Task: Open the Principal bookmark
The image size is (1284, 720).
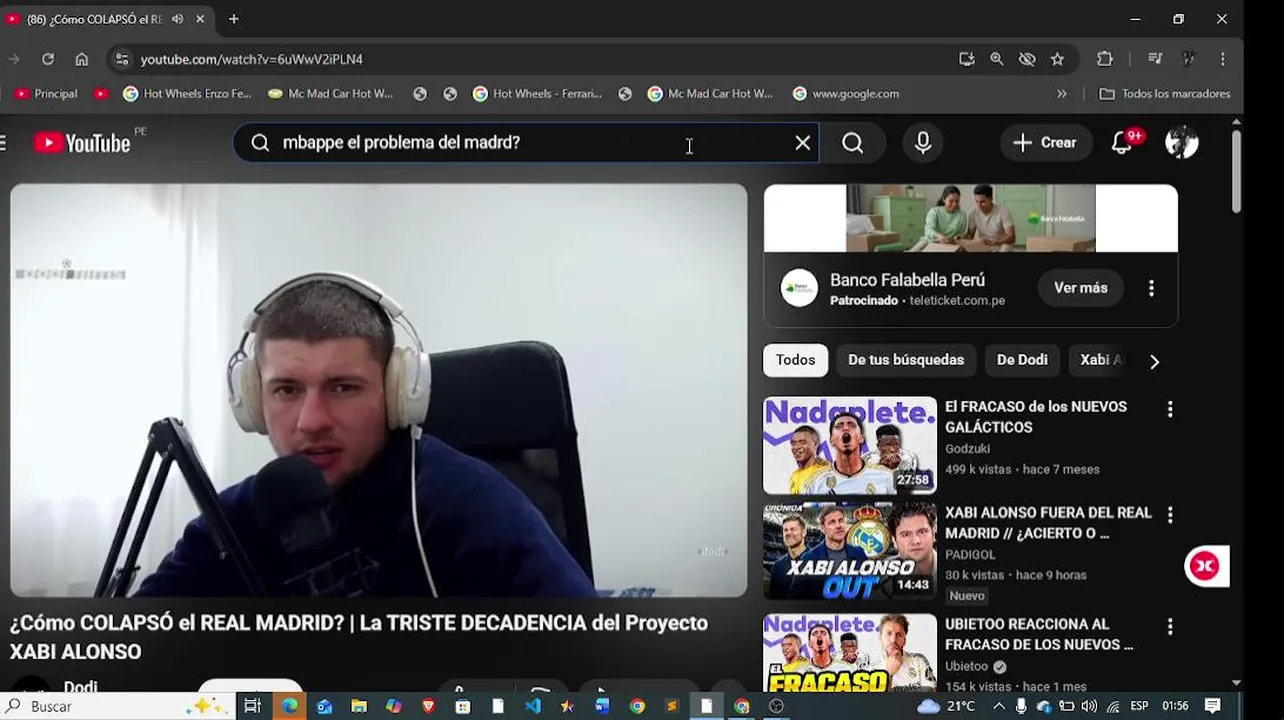Action: click(46, 94)
